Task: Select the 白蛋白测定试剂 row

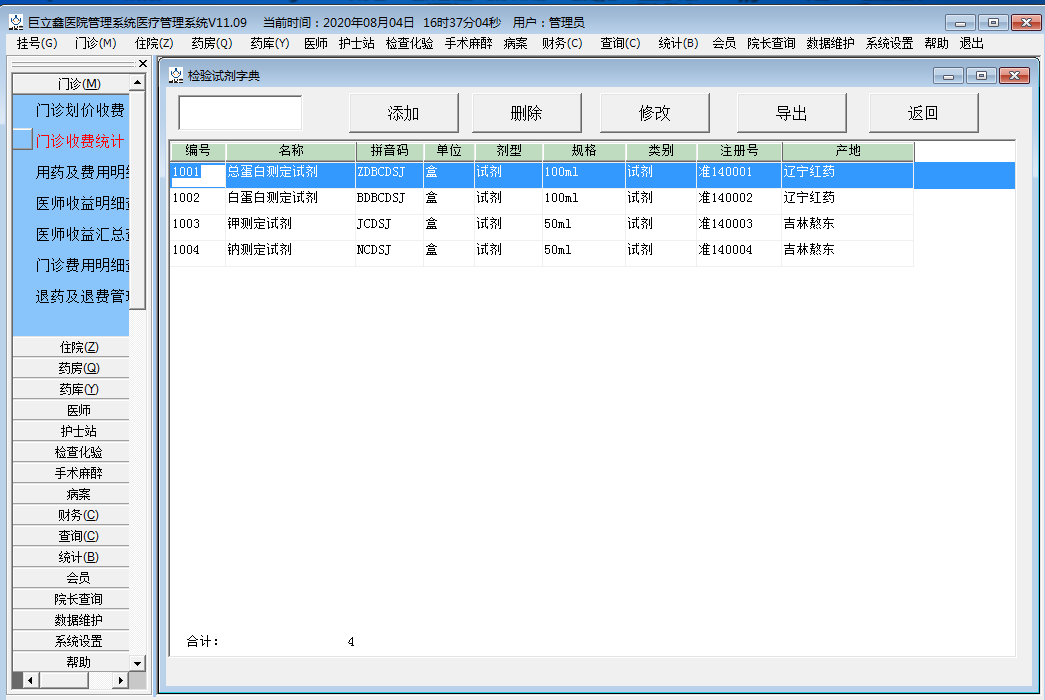Action: (272, 198)
